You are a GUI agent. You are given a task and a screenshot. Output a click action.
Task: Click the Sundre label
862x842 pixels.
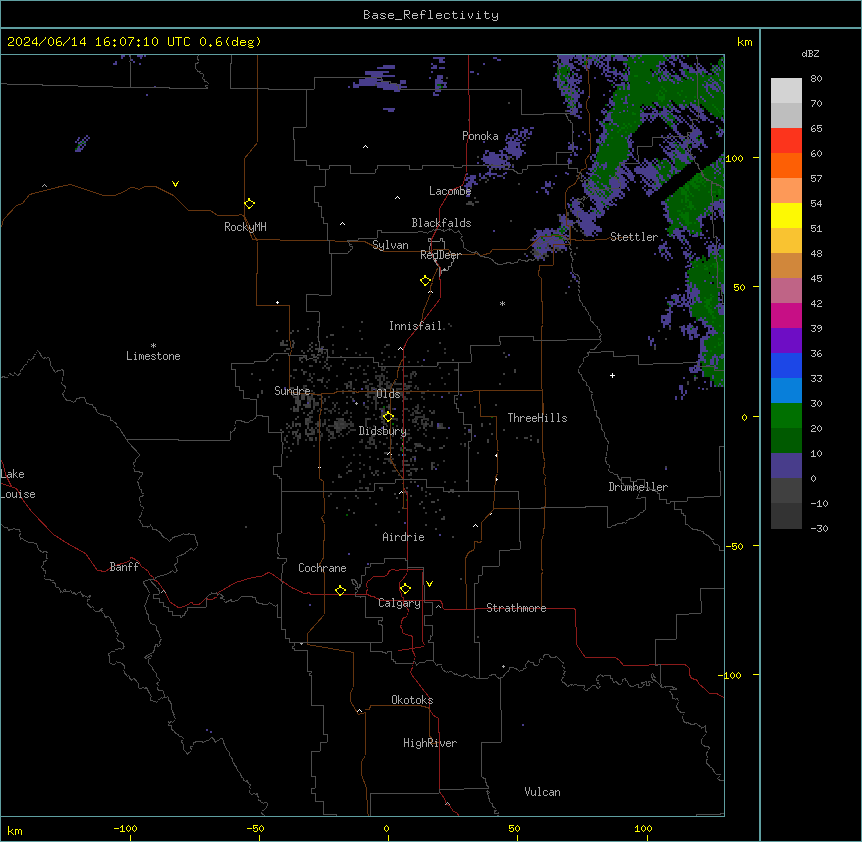point(292,391)
